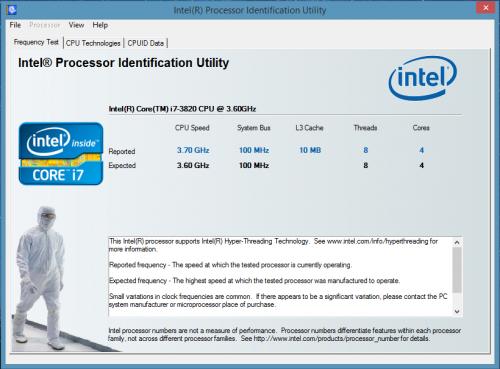Click the System Bus column header

254,128
